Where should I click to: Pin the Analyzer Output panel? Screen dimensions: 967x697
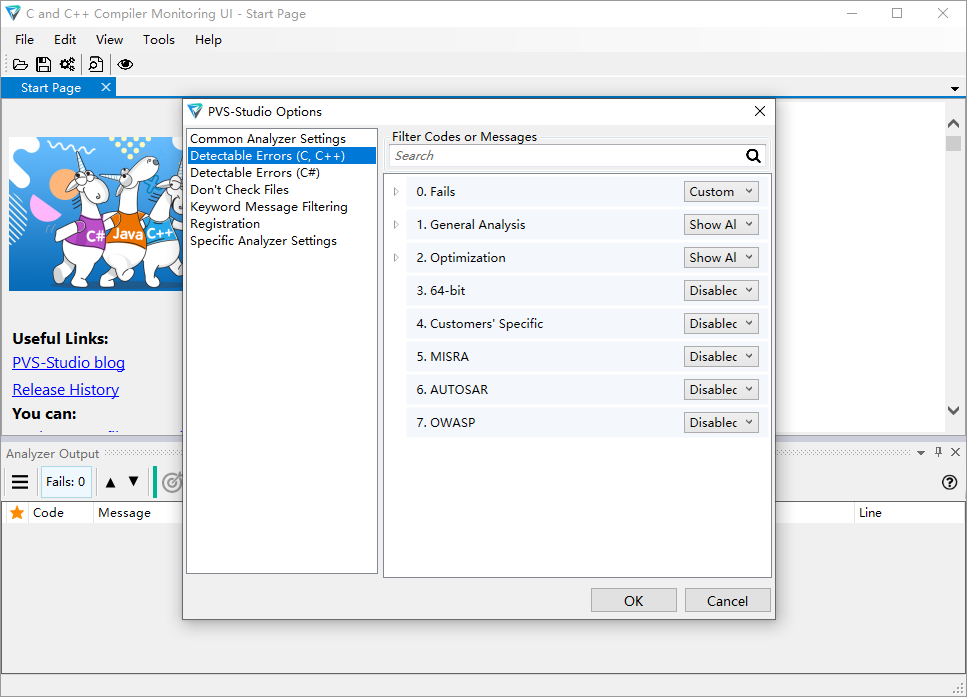click(938, 452)
